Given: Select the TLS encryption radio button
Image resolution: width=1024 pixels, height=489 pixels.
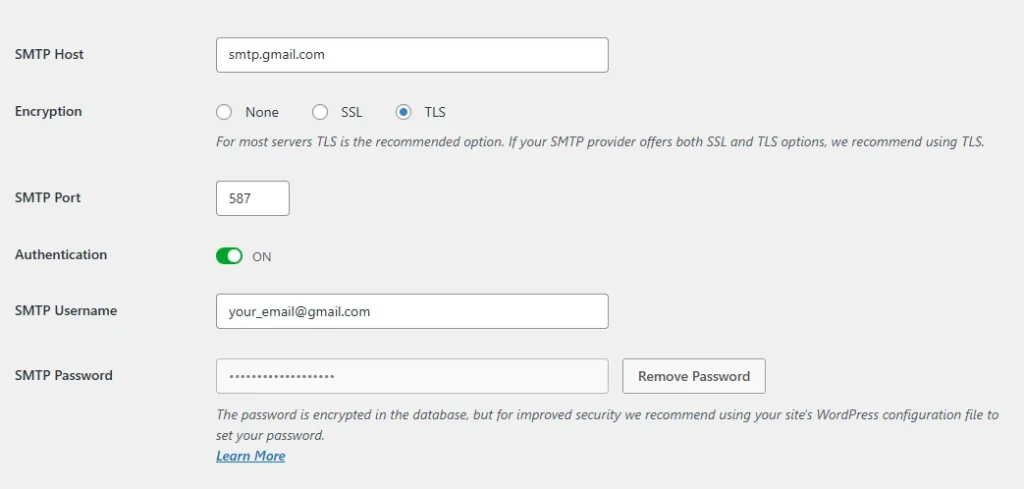Looking at the screenshot, I should (404, 112).
